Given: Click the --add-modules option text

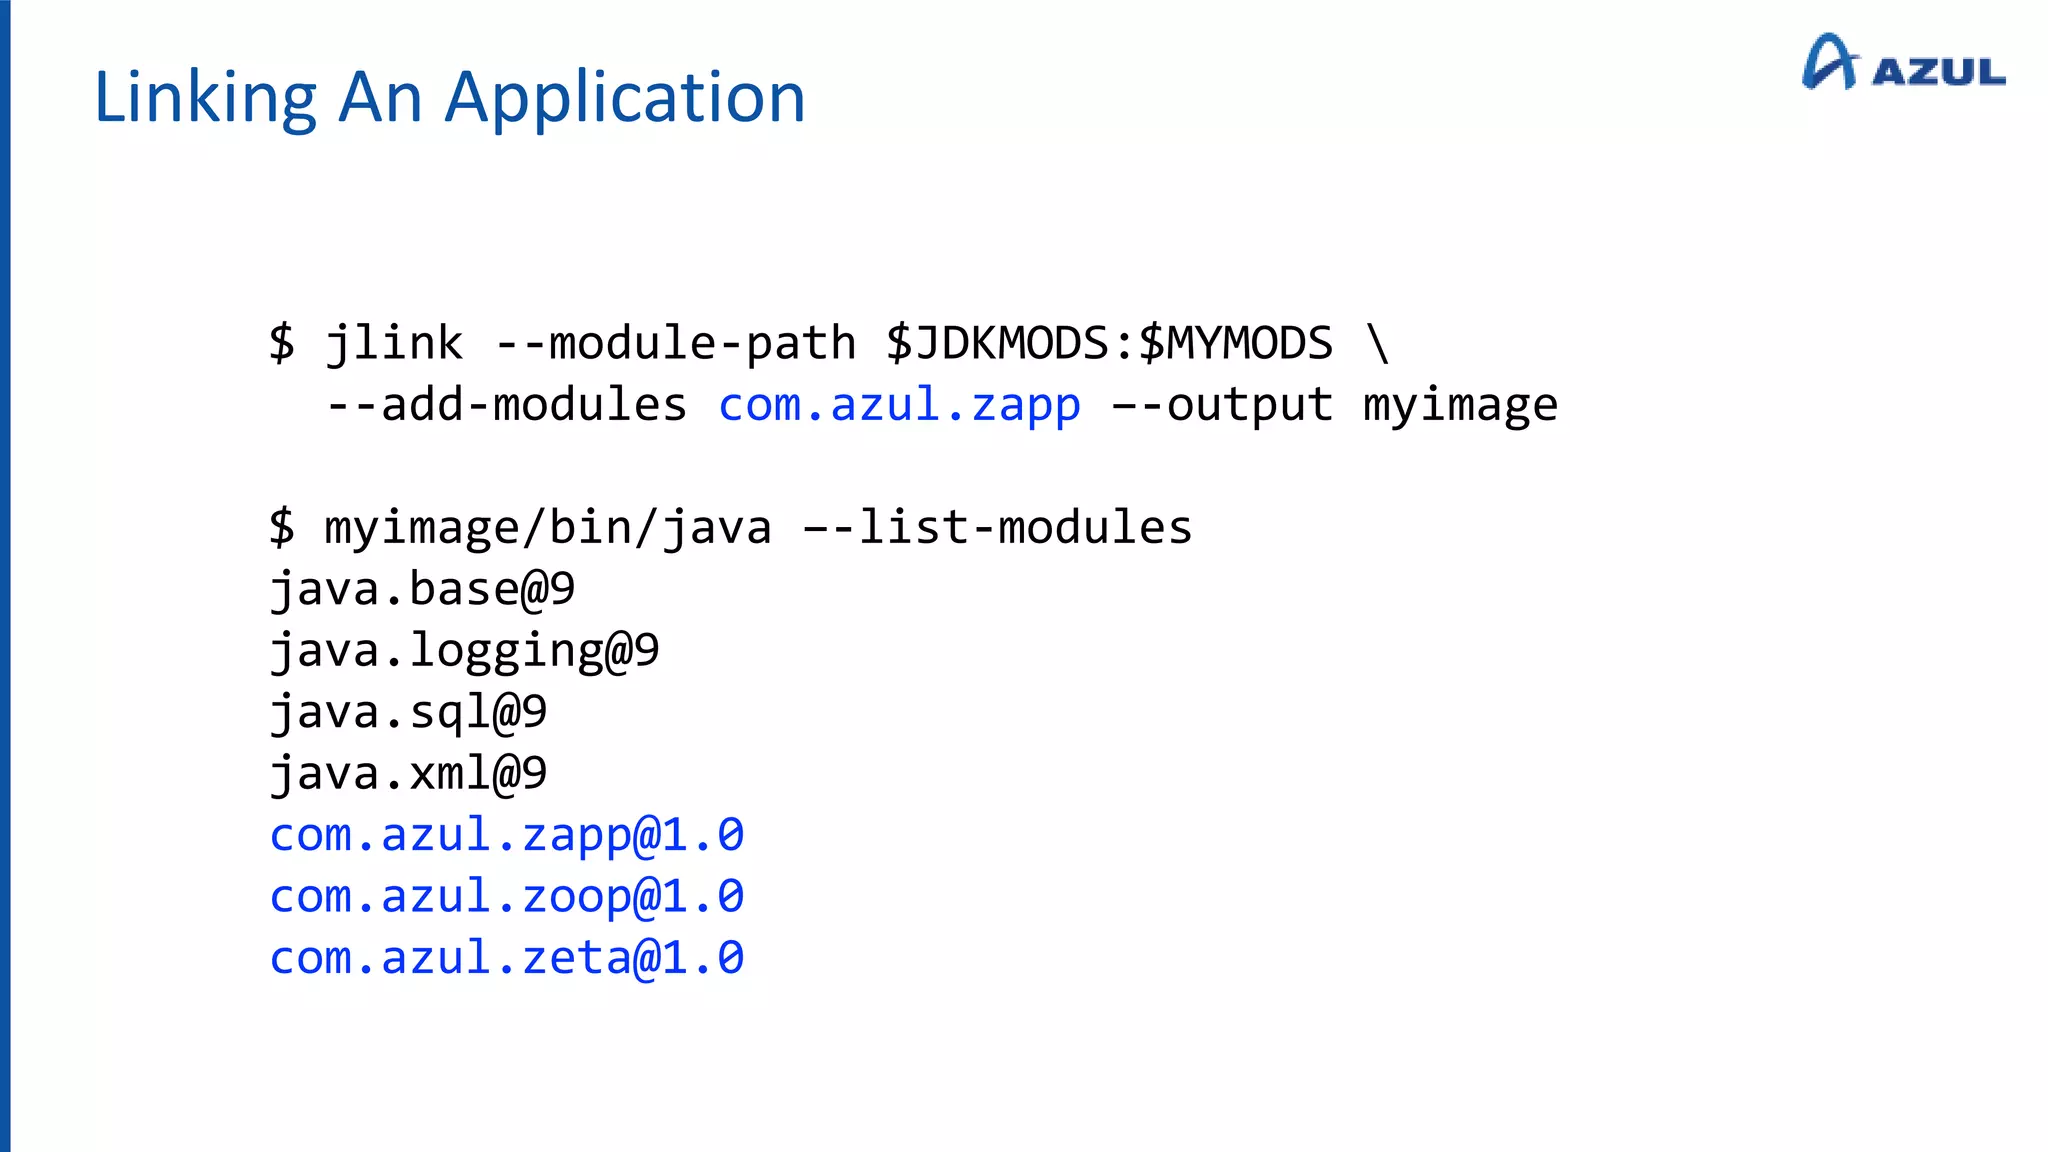Looking at the screenshot, I should [506, 405].
